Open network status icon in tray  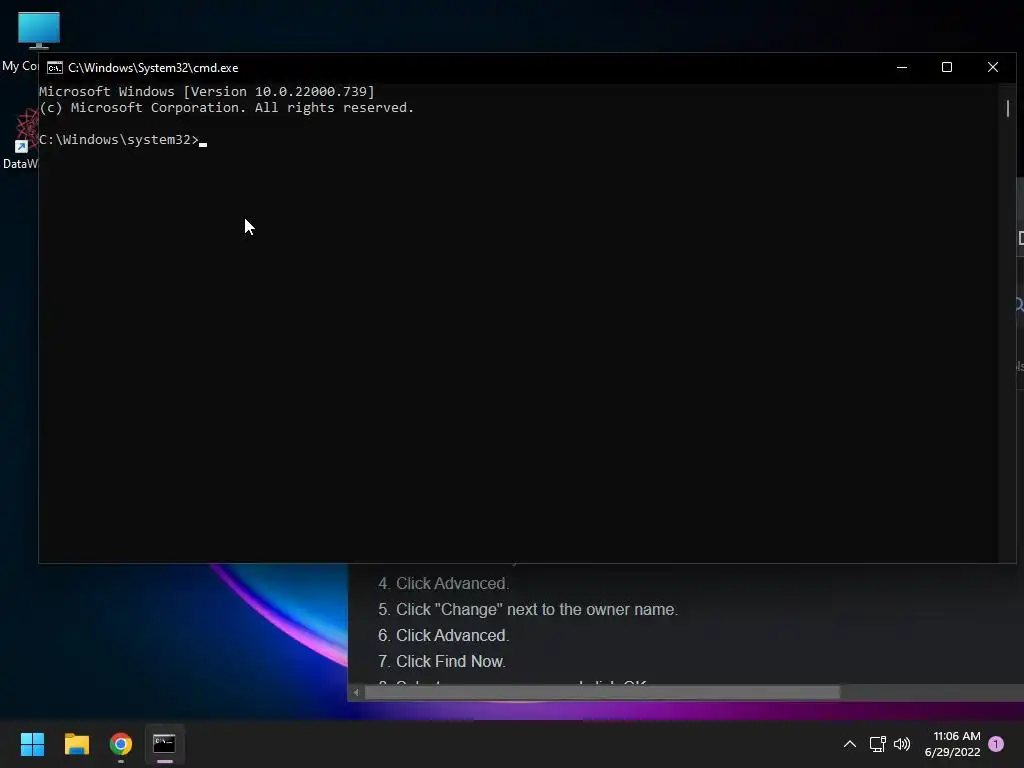877,744
